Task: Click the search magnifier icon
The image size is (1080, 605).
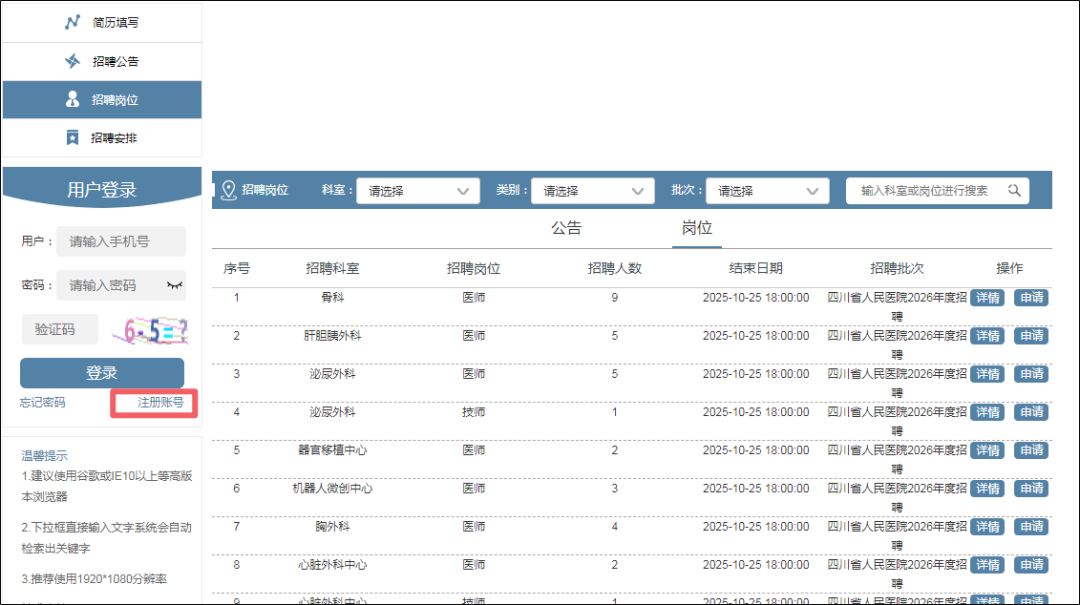Action: click(1013, 190)
